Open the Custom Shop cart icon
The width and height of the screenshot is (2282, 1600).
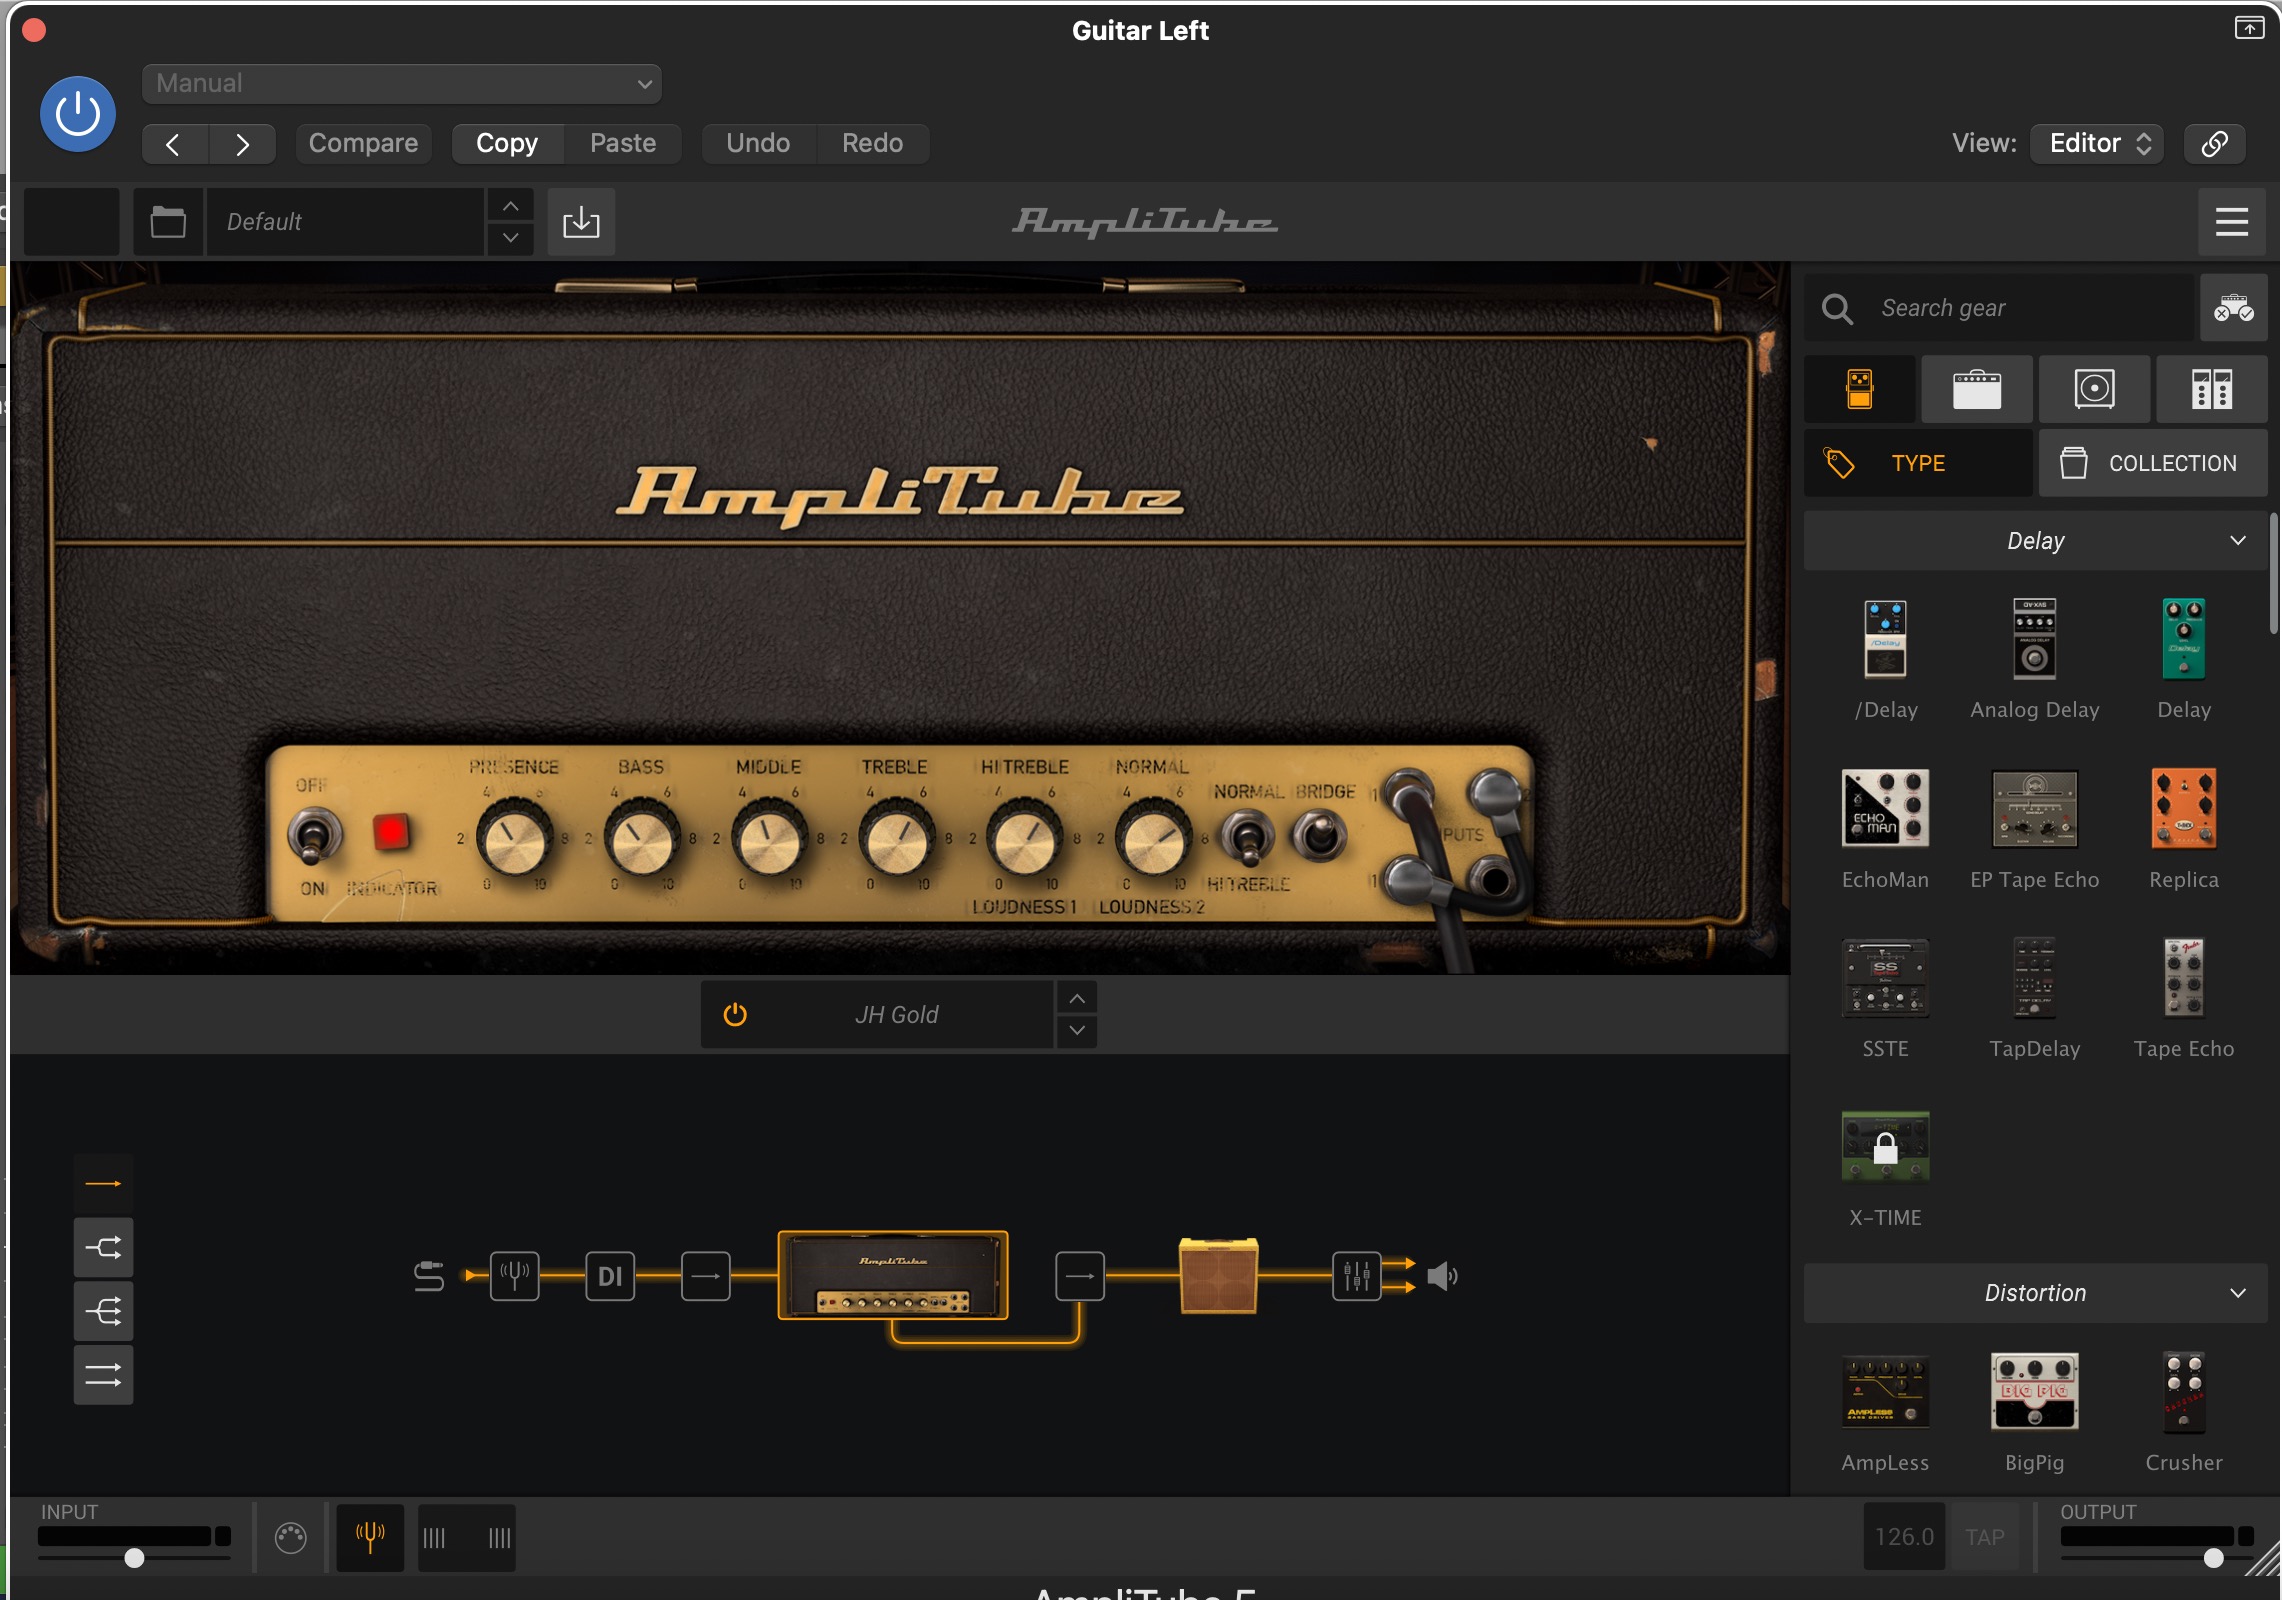pos(2233,308)
